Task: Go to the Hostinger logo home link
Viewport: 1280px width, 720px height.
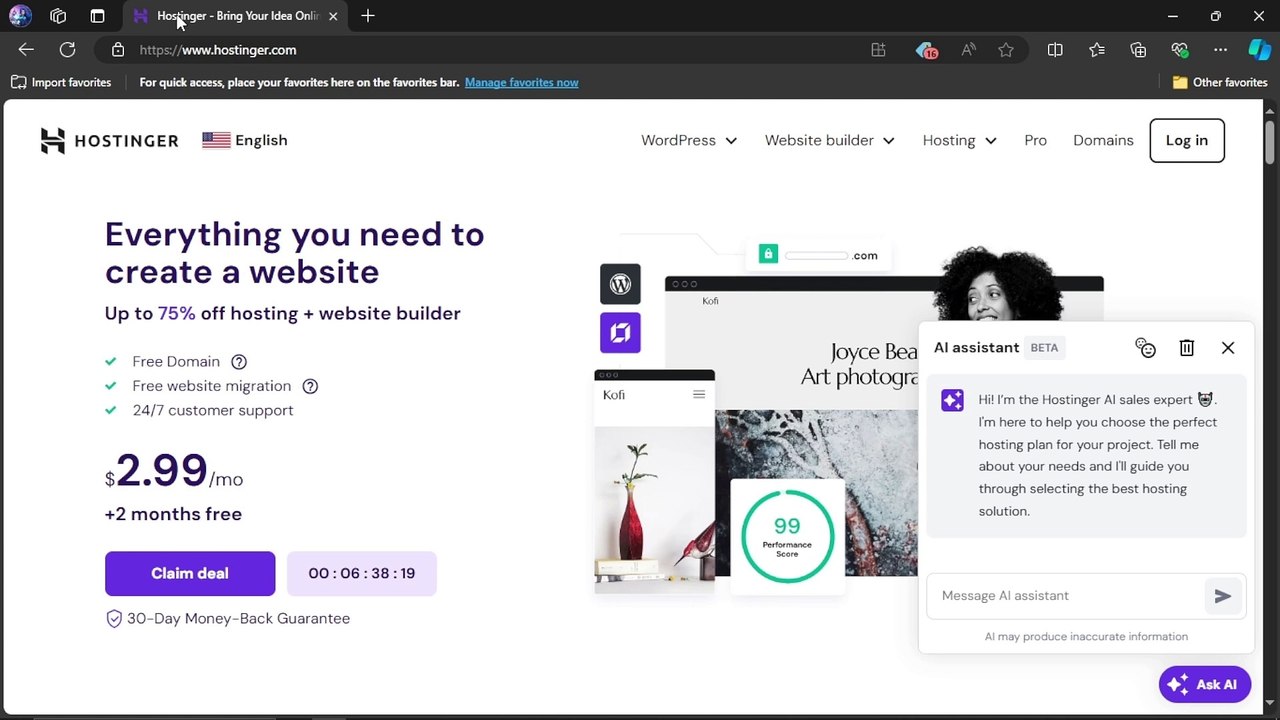Action: pyautogui.click(x=110, y=141)
